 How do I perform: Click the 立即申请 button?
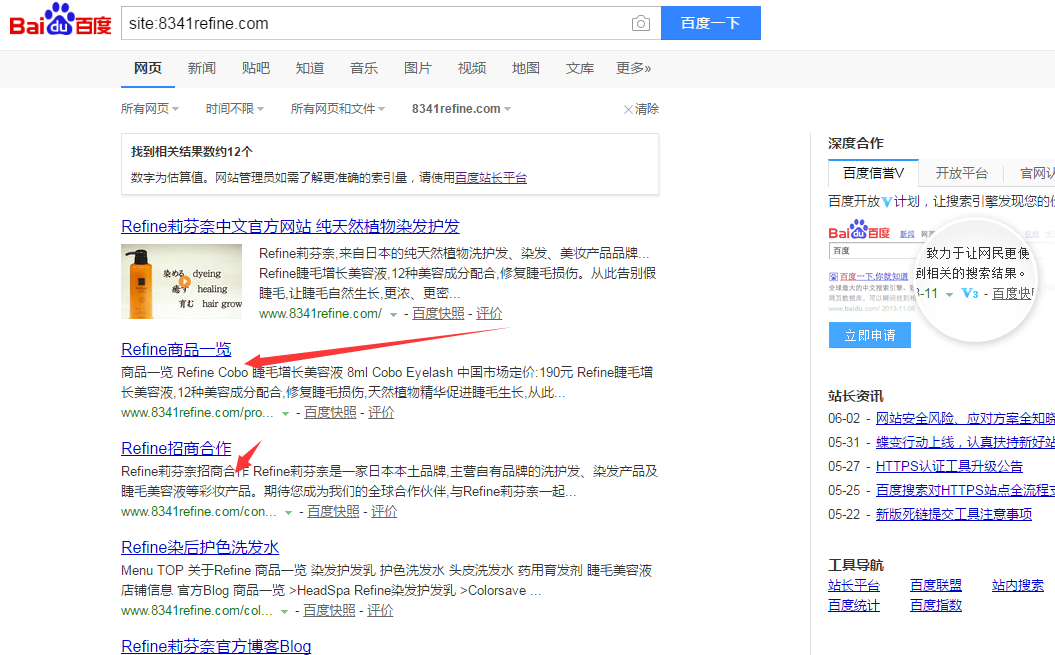click(x=869, y=335)
